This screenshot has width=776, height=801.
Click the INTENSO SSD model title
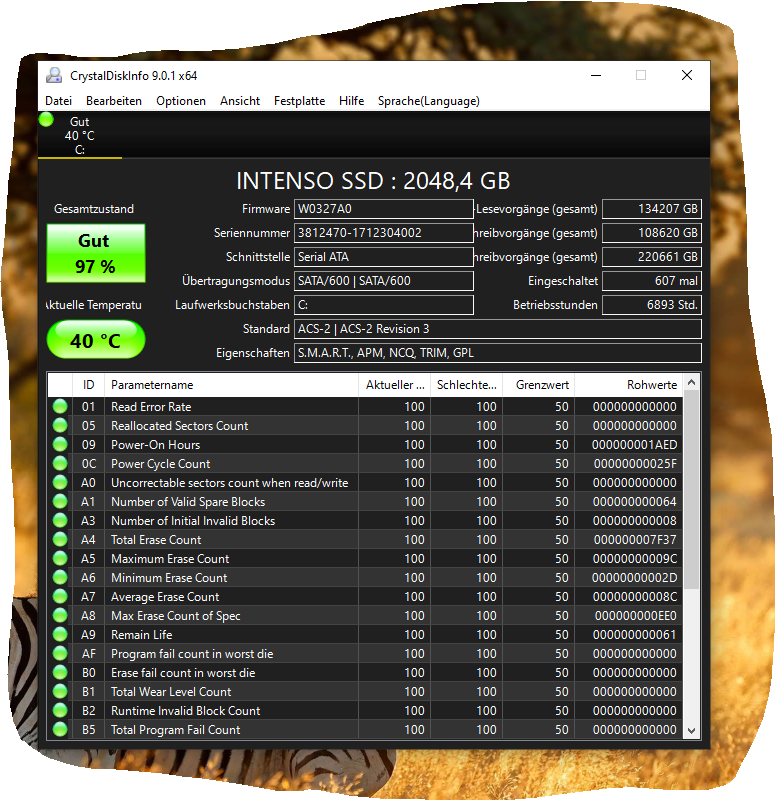(x=373, y=181)
